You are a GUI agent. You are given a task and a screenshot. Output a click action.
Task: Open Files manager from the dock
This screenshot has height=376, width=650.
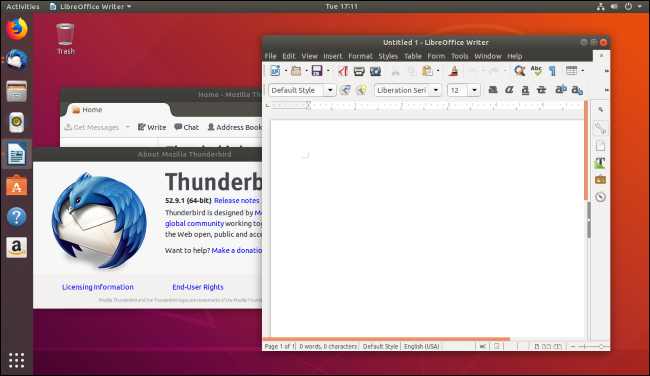click(x=17, y=91)
